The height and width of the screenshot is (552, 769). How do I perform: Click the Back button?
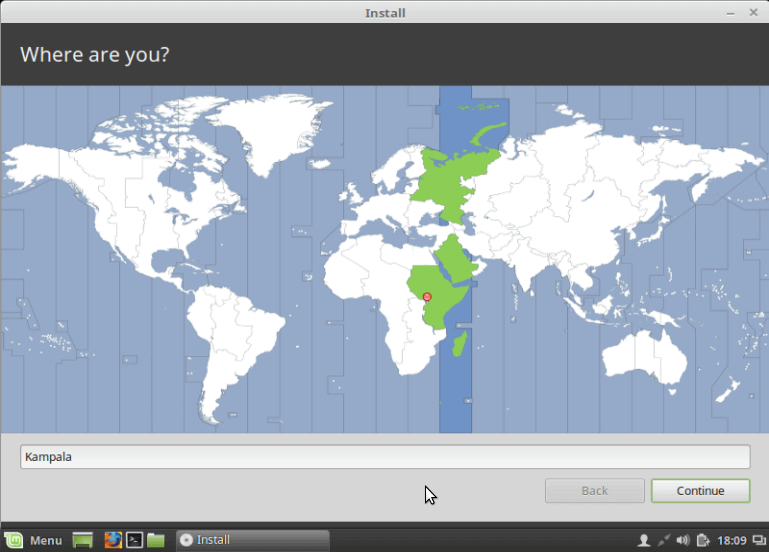594,491
